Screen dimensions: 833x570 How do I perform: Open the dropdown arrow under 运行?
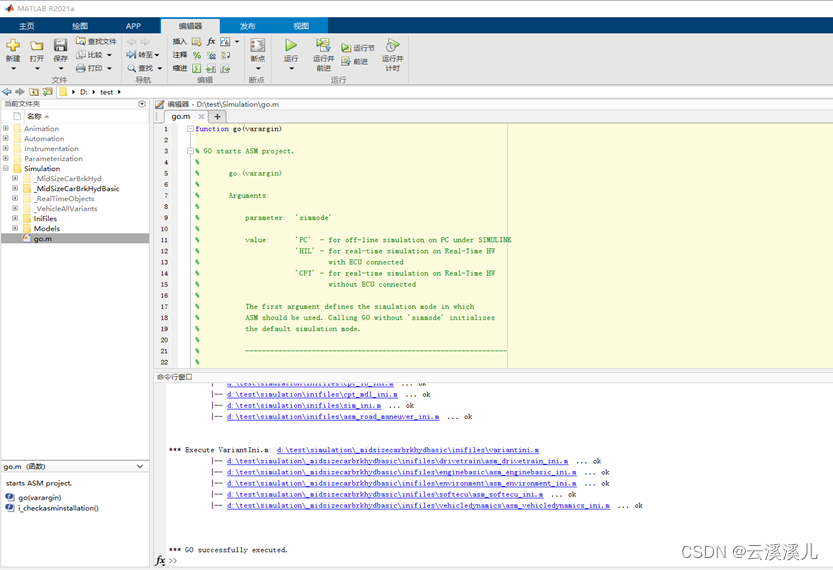click(x=291, y=69)
